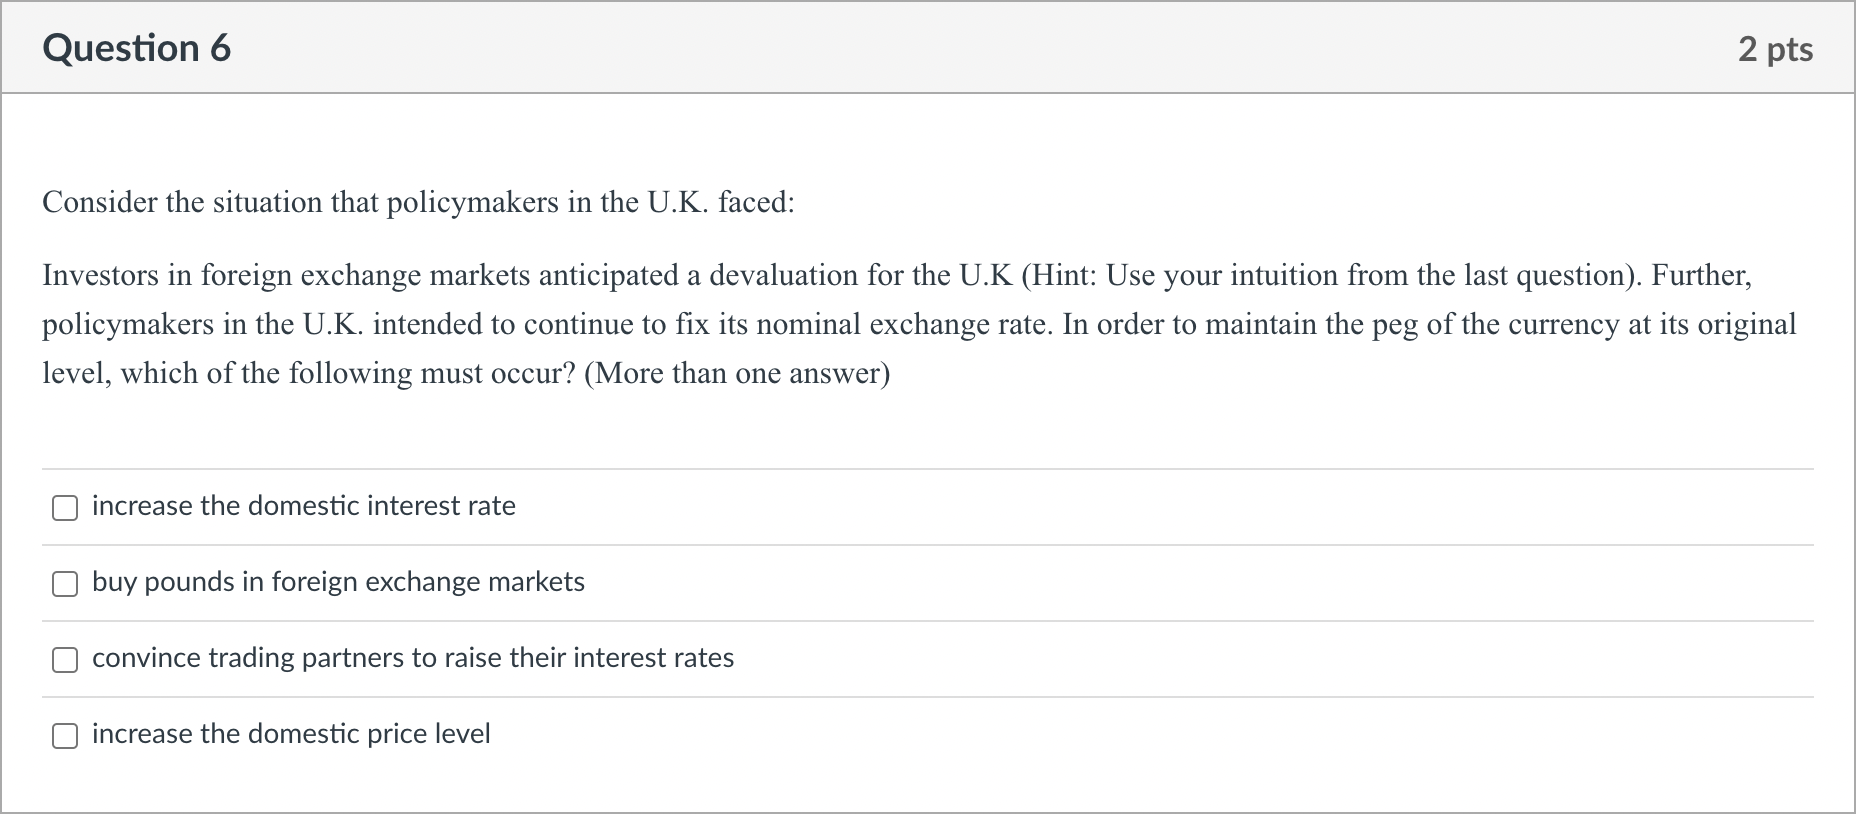Viewport: 1856px width, 814px height.
Task: Select the 'increase the domestic price level' answer text
Action: (x=291, y=734)
